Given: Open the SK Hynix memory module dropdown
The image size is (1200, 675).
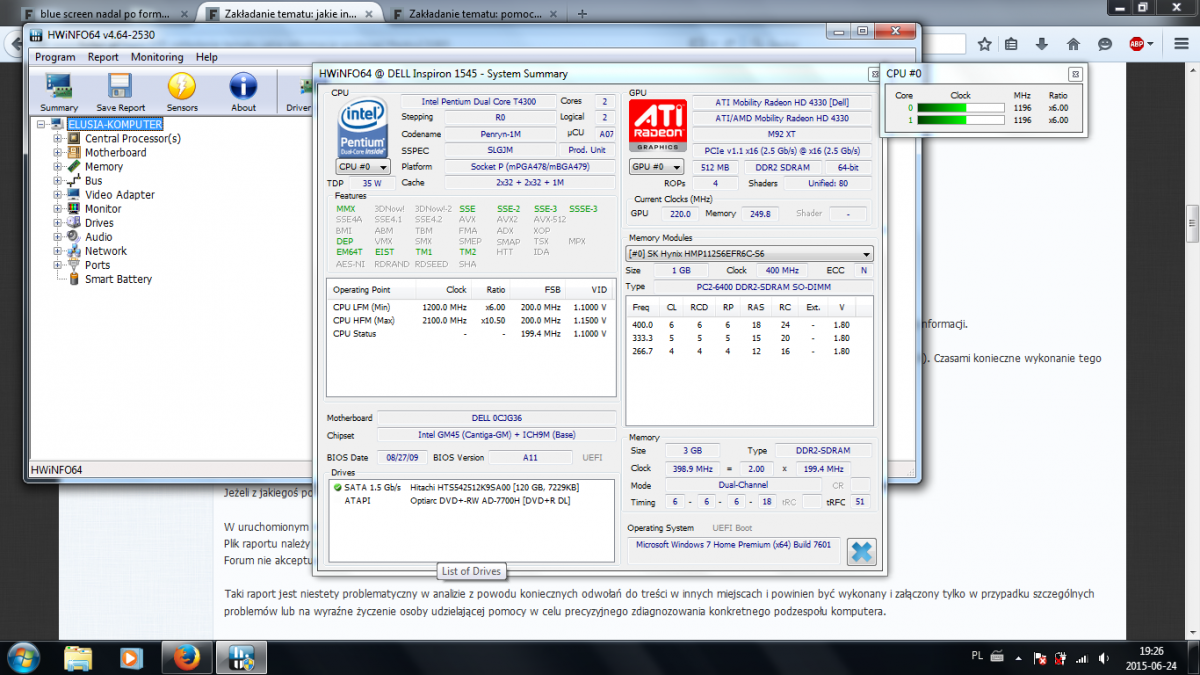Looking at the screenshot, I should tap(749, 254).
